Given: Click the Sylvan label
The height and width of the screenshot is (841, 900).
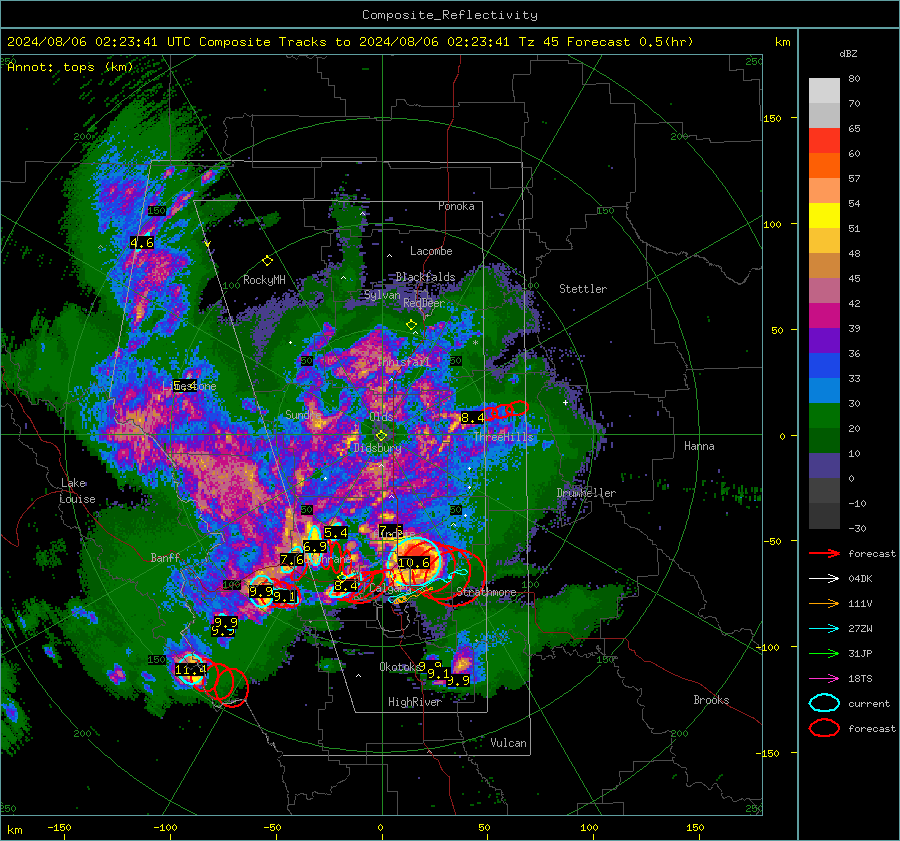Looking at the screenshot, I should point(382,295).
